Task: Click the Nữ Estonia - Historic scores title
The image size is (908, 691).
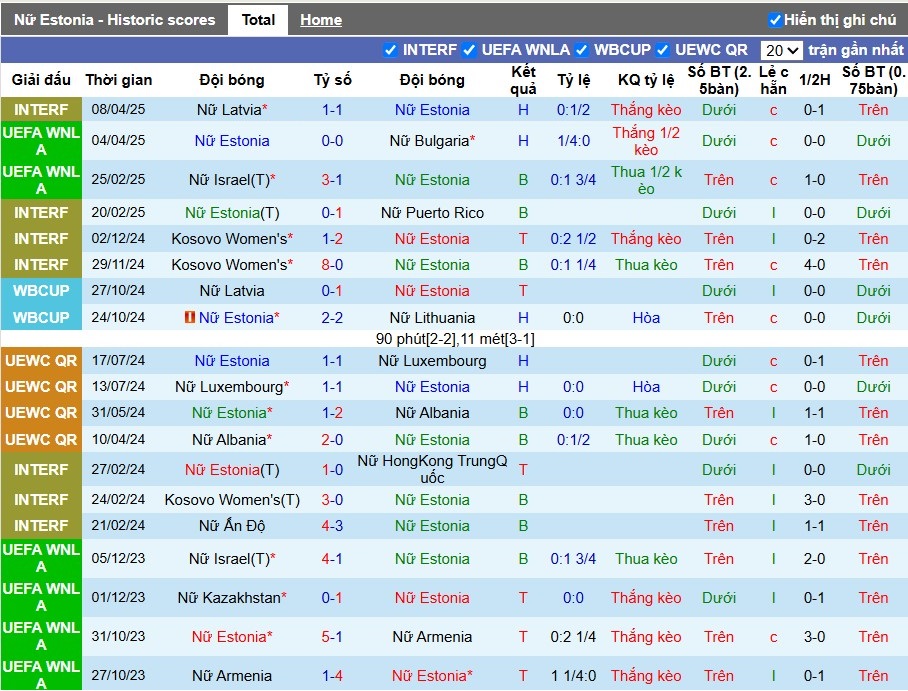Action: tap(115, 20)
